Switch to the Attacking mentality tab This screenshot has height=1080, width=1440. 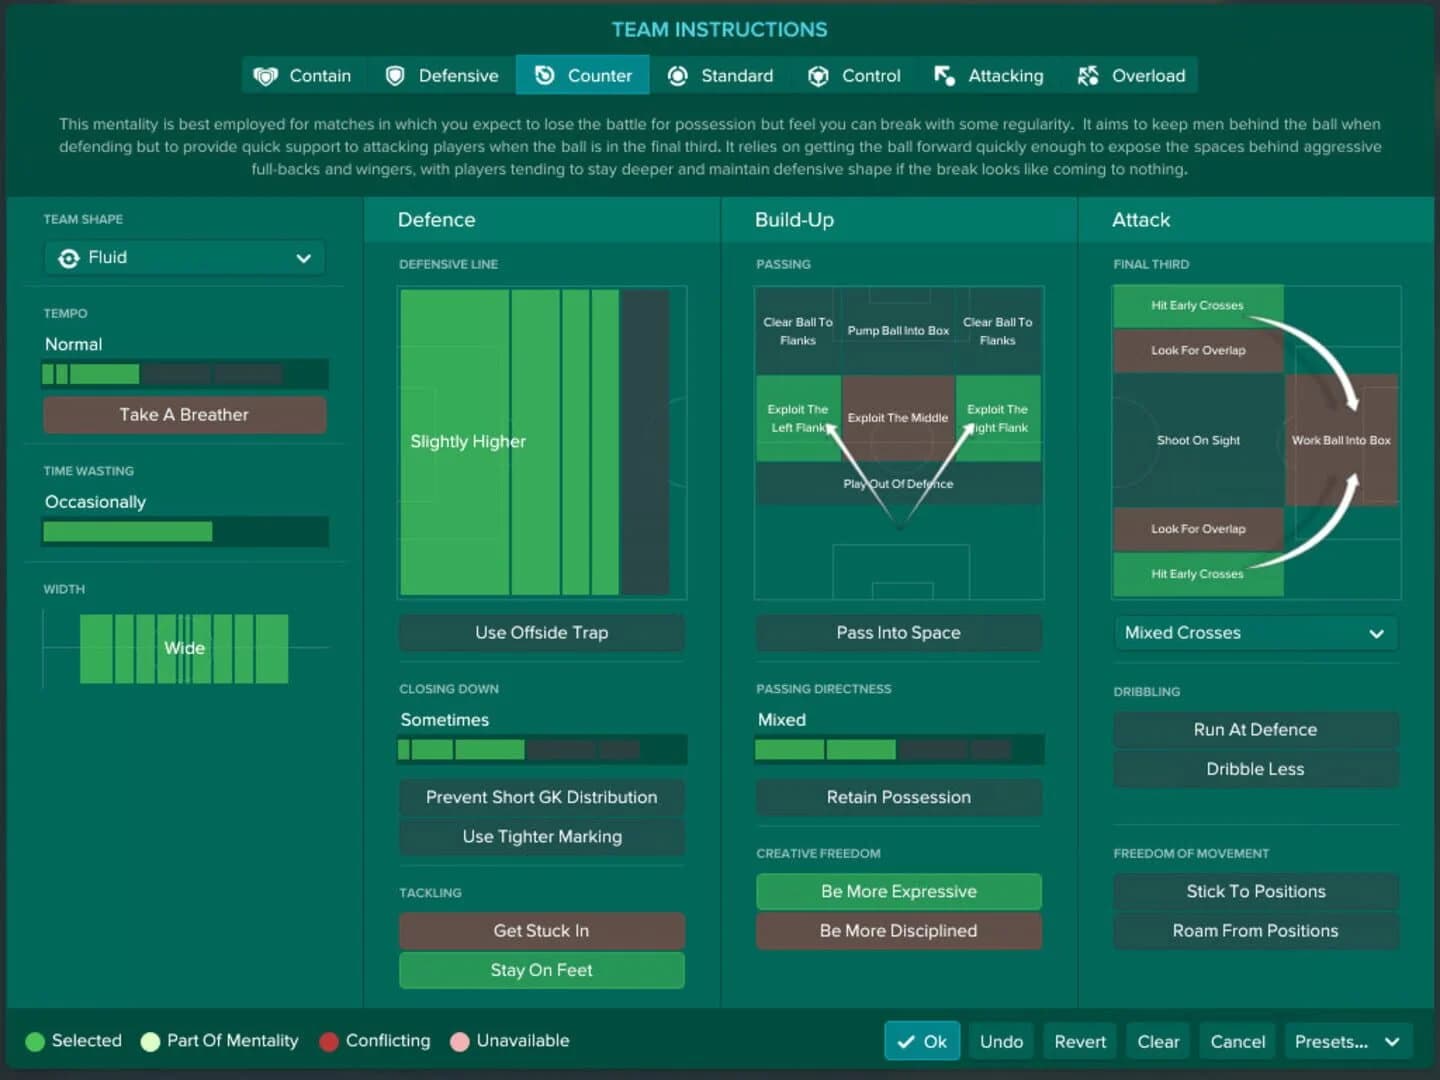[988, 75]
